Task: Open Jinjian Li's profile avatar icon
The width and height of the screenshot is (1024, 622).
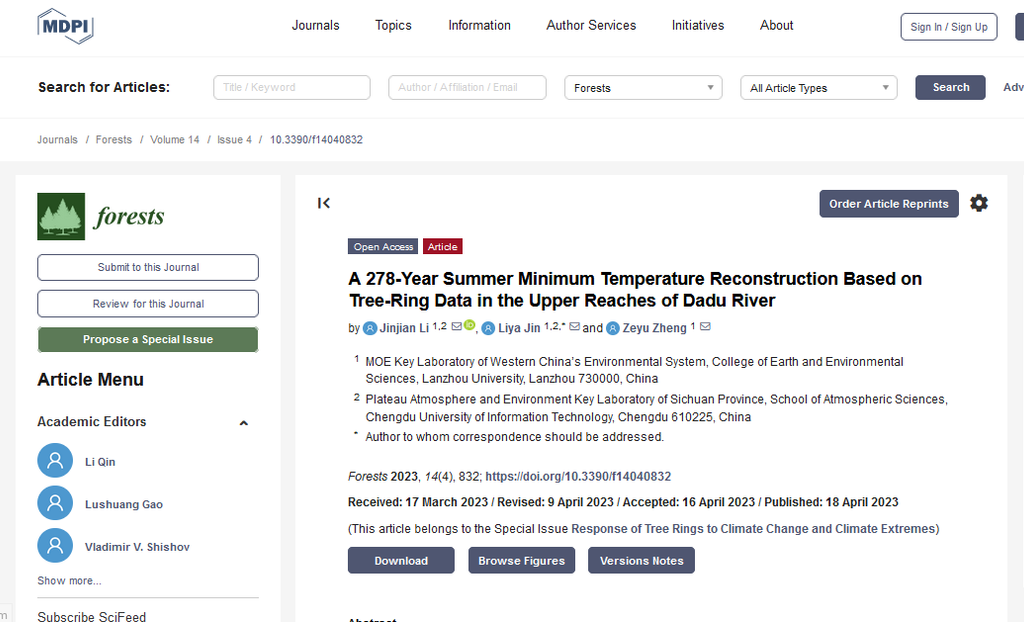Action: tap(370, 328)
